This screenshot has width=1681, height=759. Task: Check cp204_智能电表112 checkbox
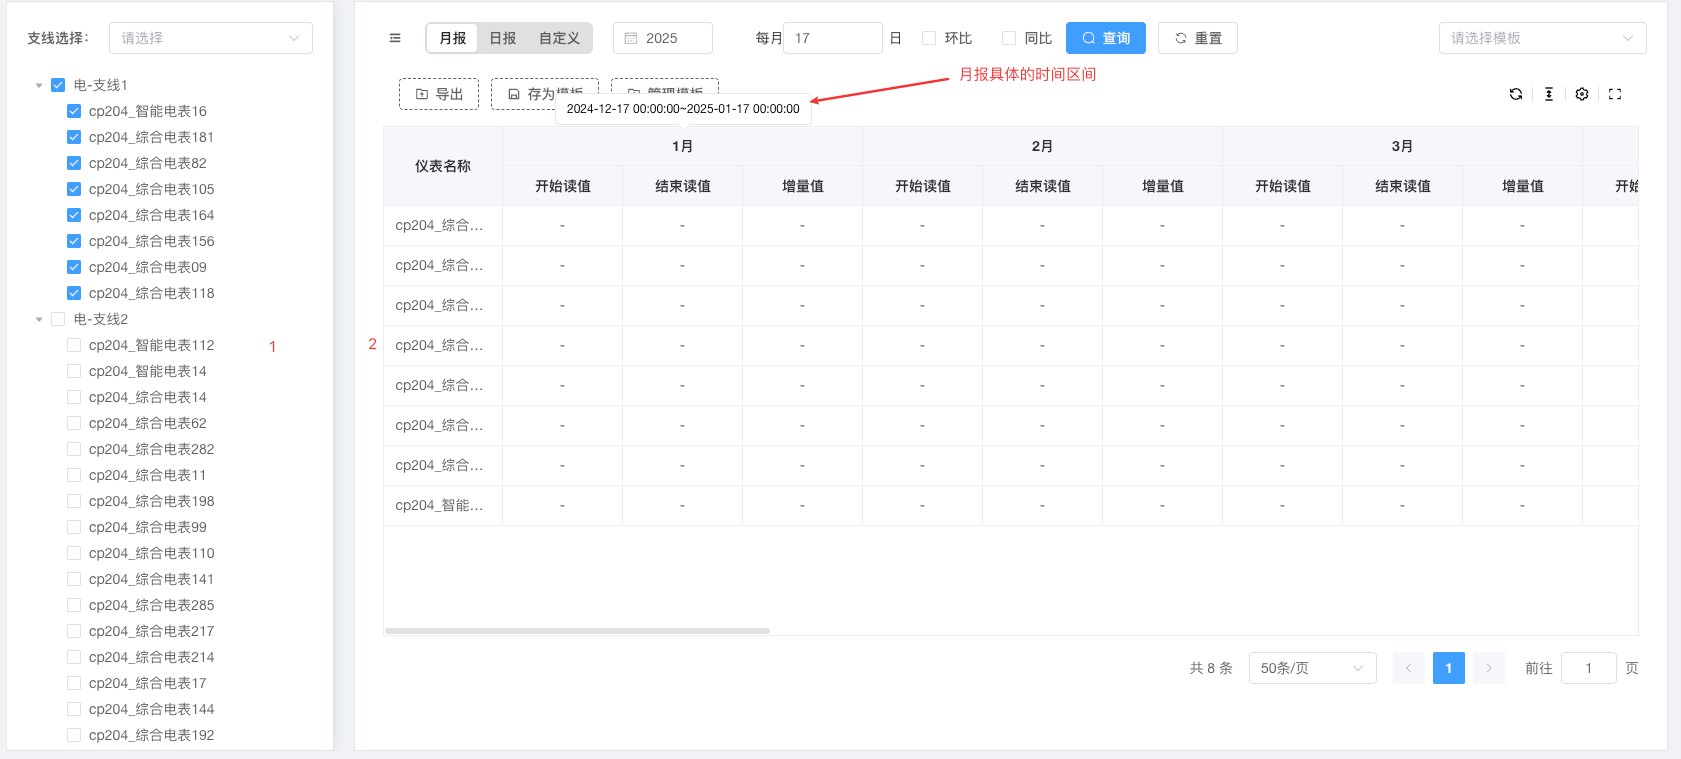(x=74, y=345)
